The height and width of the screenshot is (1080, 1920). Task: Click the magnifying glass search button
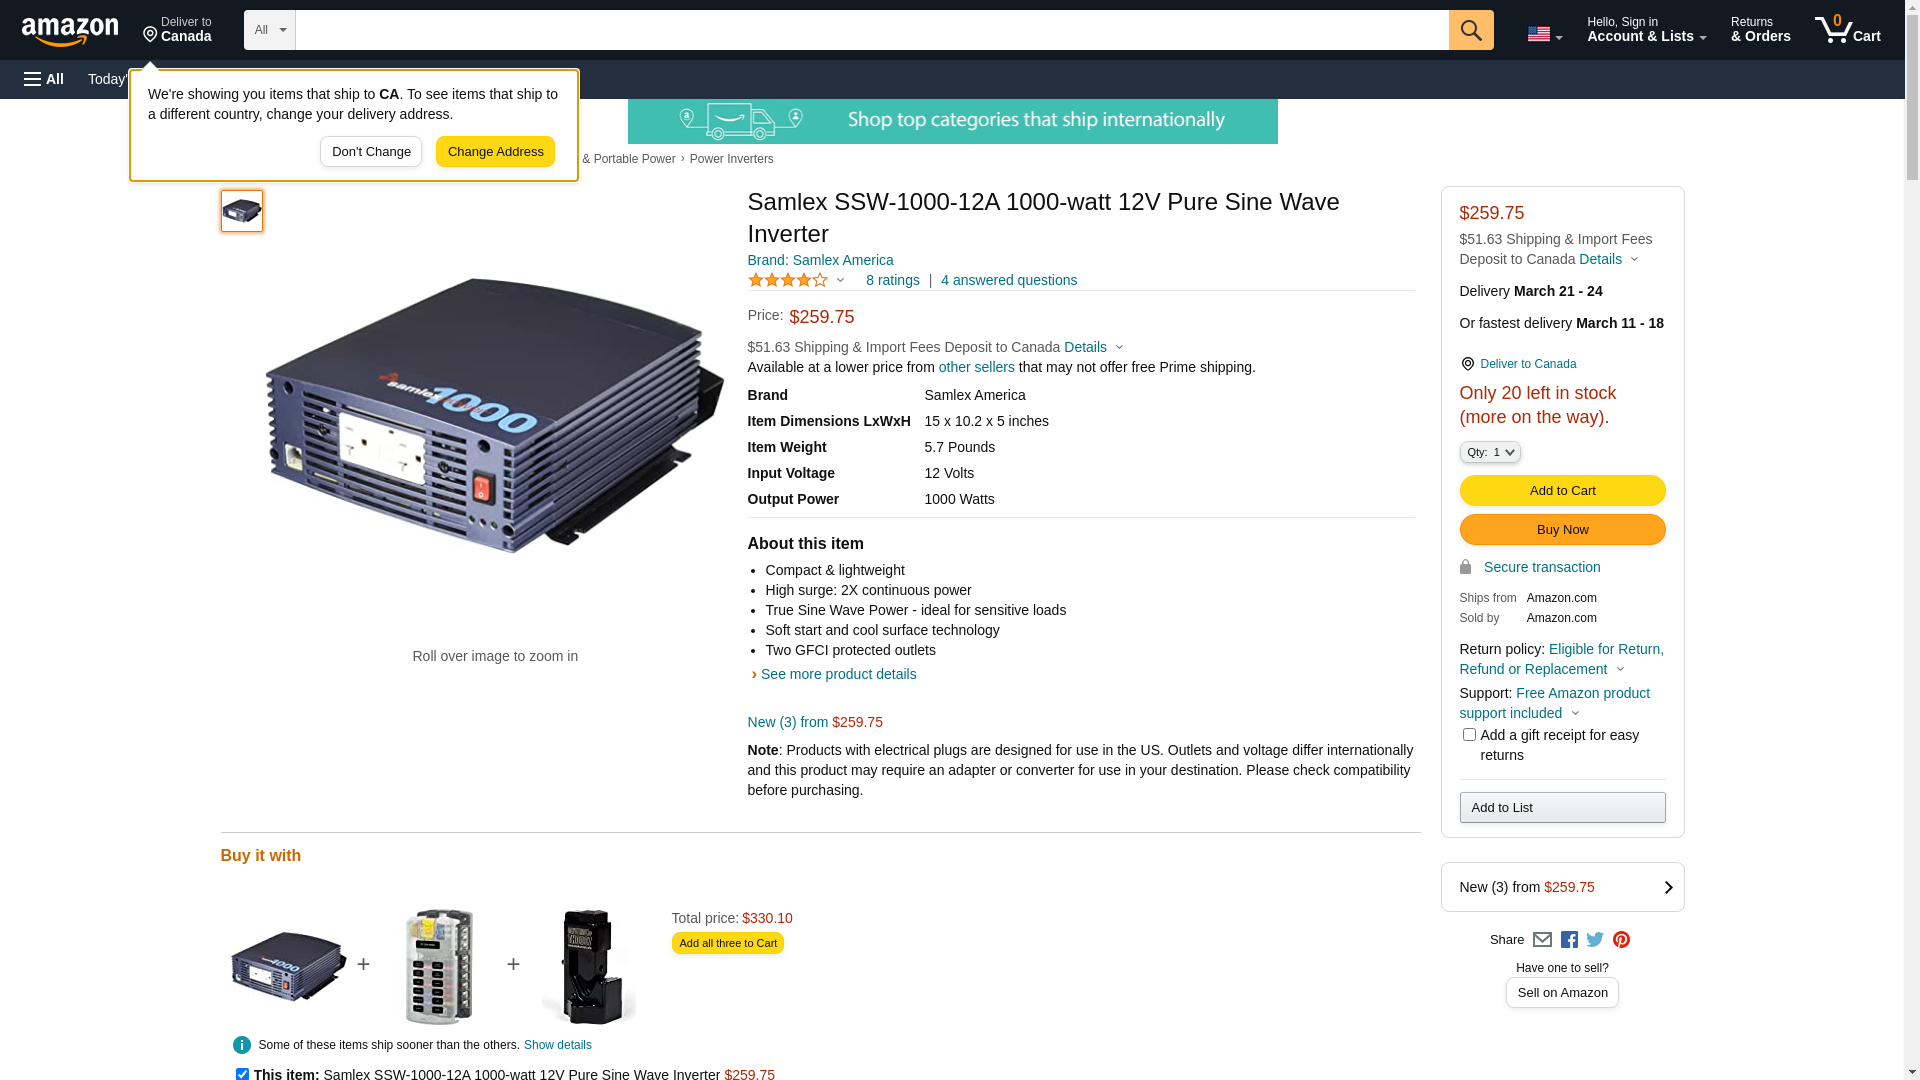(x=1470, y=30)
